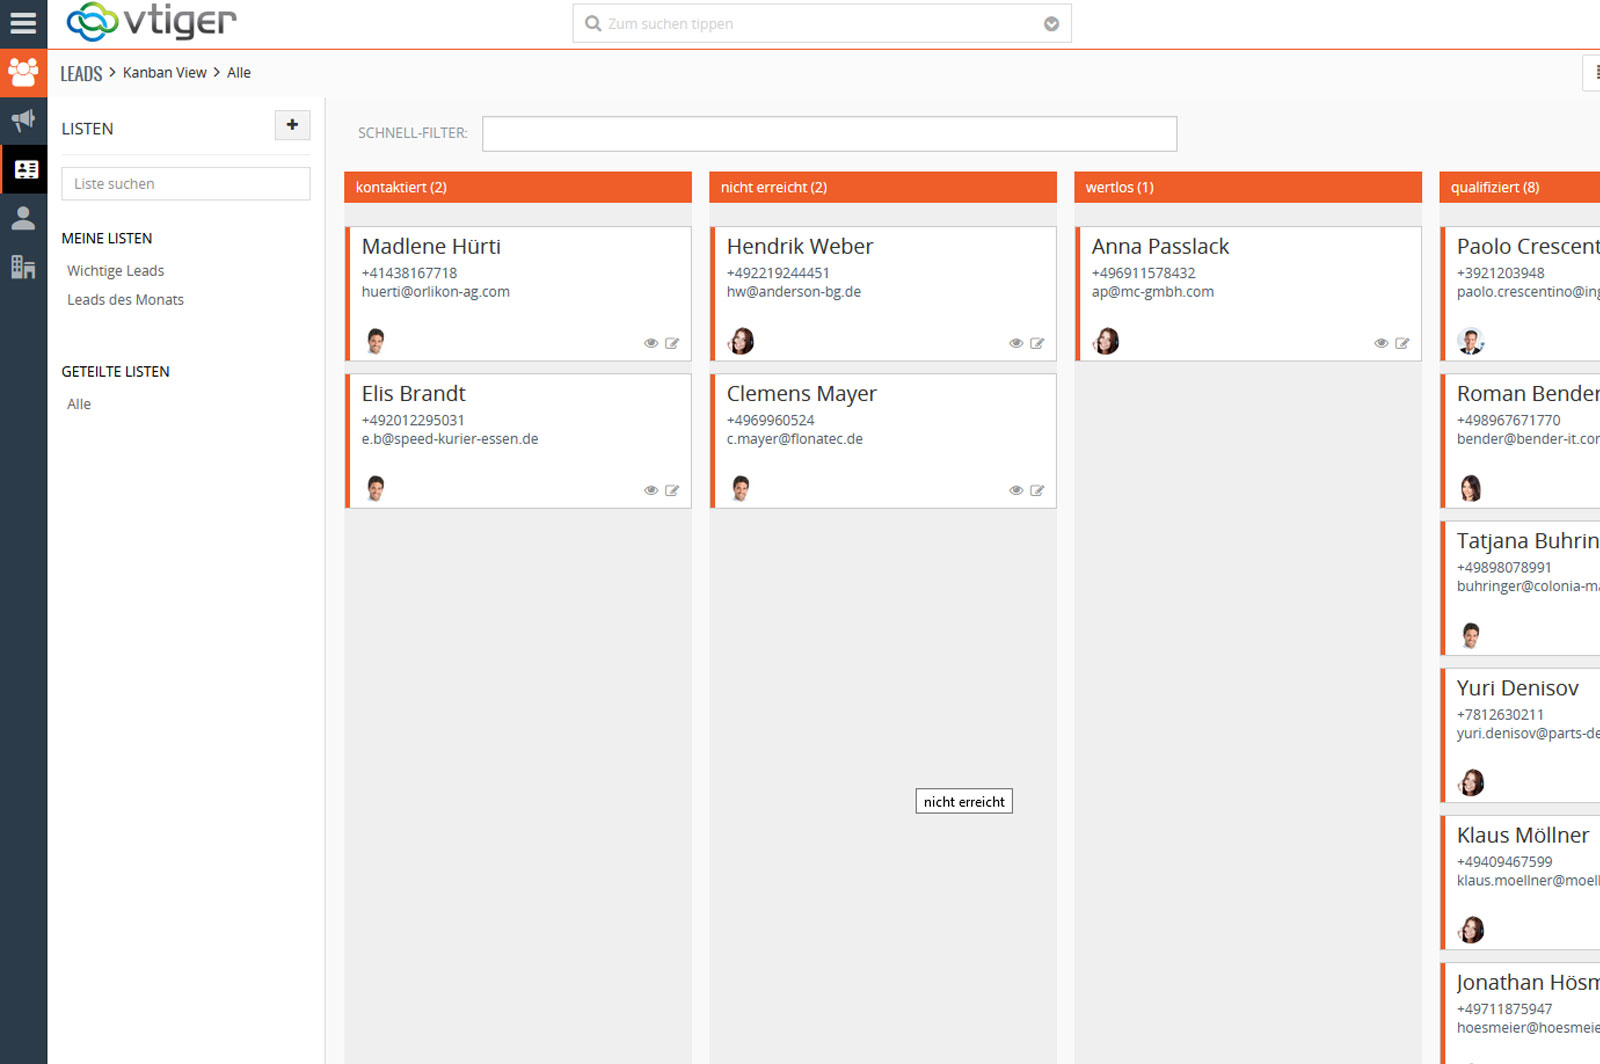
Task: Open the Wichtige Leads list
Action: coord(115,270)
